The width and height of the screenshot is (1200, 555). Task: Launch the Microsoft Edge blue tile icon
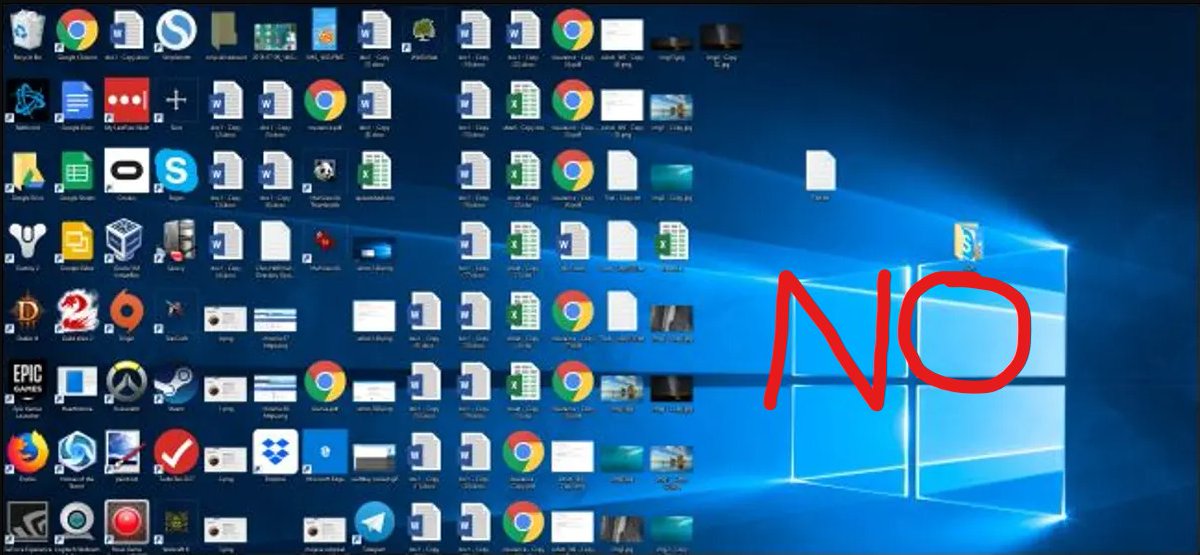click(324, 452)
